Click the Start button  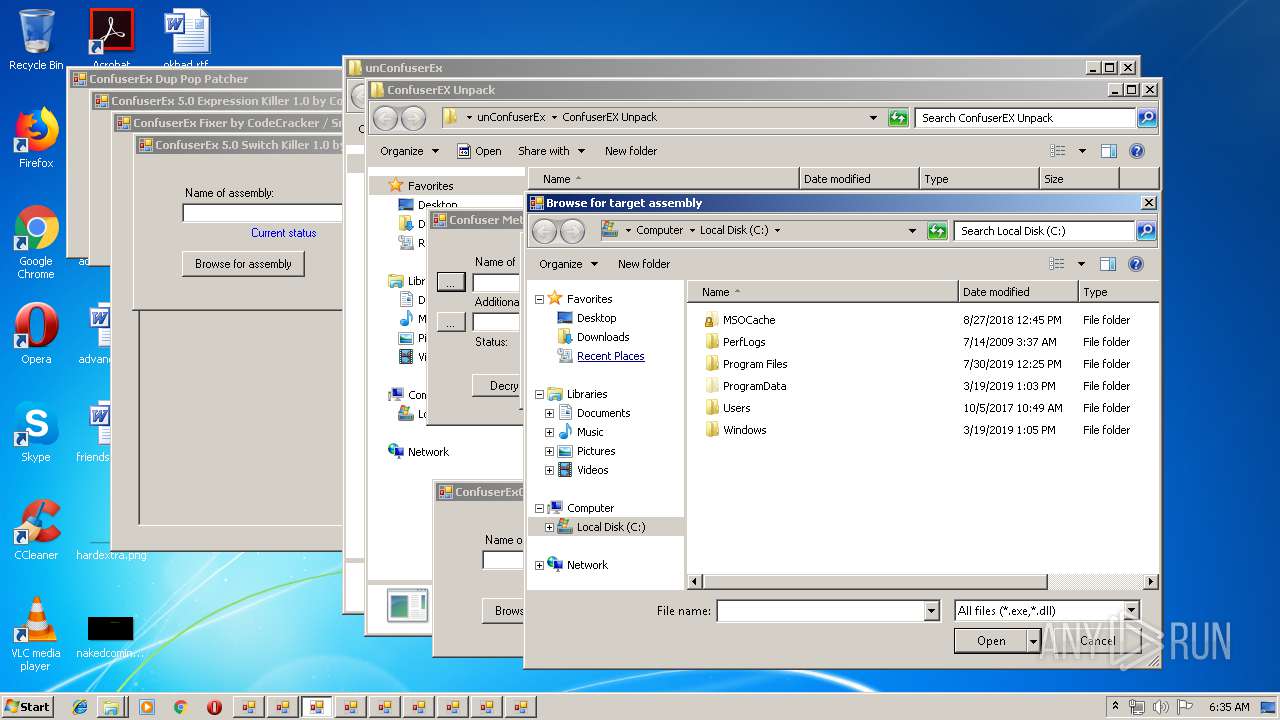coord(27,706)
